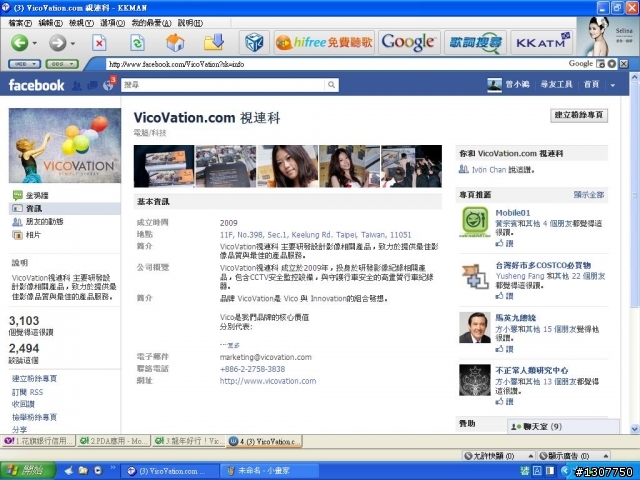
Task: Expand the 顯示廣告 status bar arrow
Action: [x=606, y=456]
